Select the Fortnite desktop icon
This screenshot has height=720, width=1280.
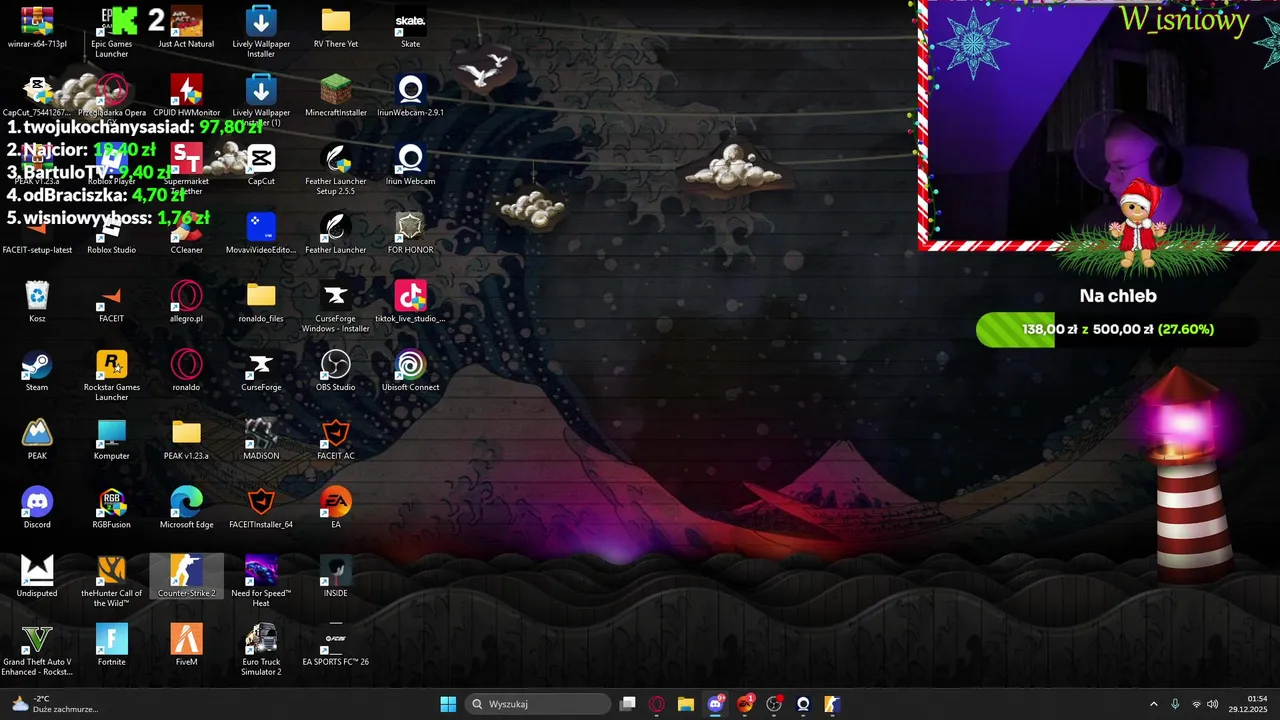click(x=112, y=645)
